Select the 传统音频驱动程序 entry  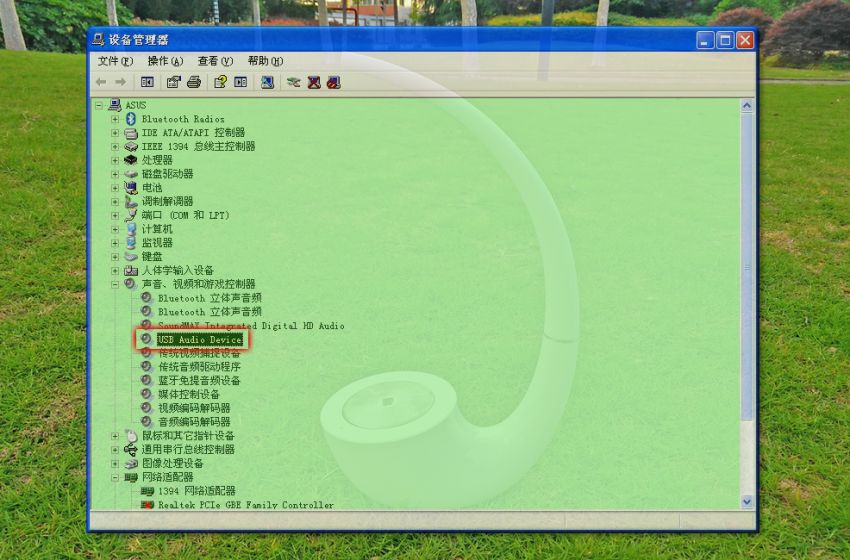click(199, 367)
